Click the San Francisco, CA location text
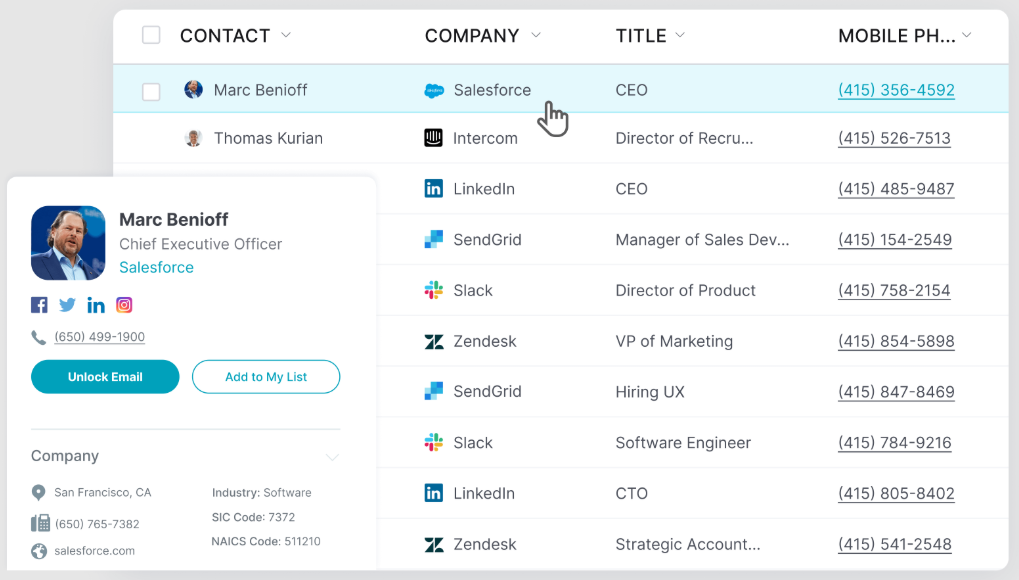This screenshot has height=580, width=1019. [x=103, y=492]
